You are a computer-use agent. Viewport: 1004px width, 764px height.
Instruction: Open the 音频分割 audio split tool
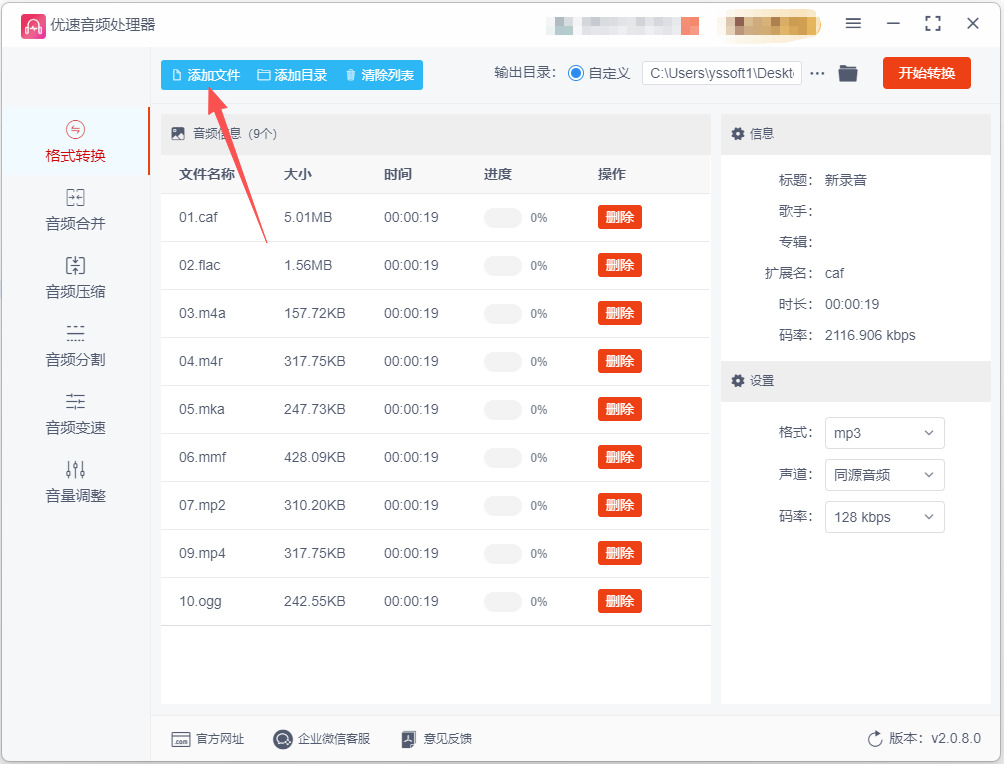tap(75, 345)
